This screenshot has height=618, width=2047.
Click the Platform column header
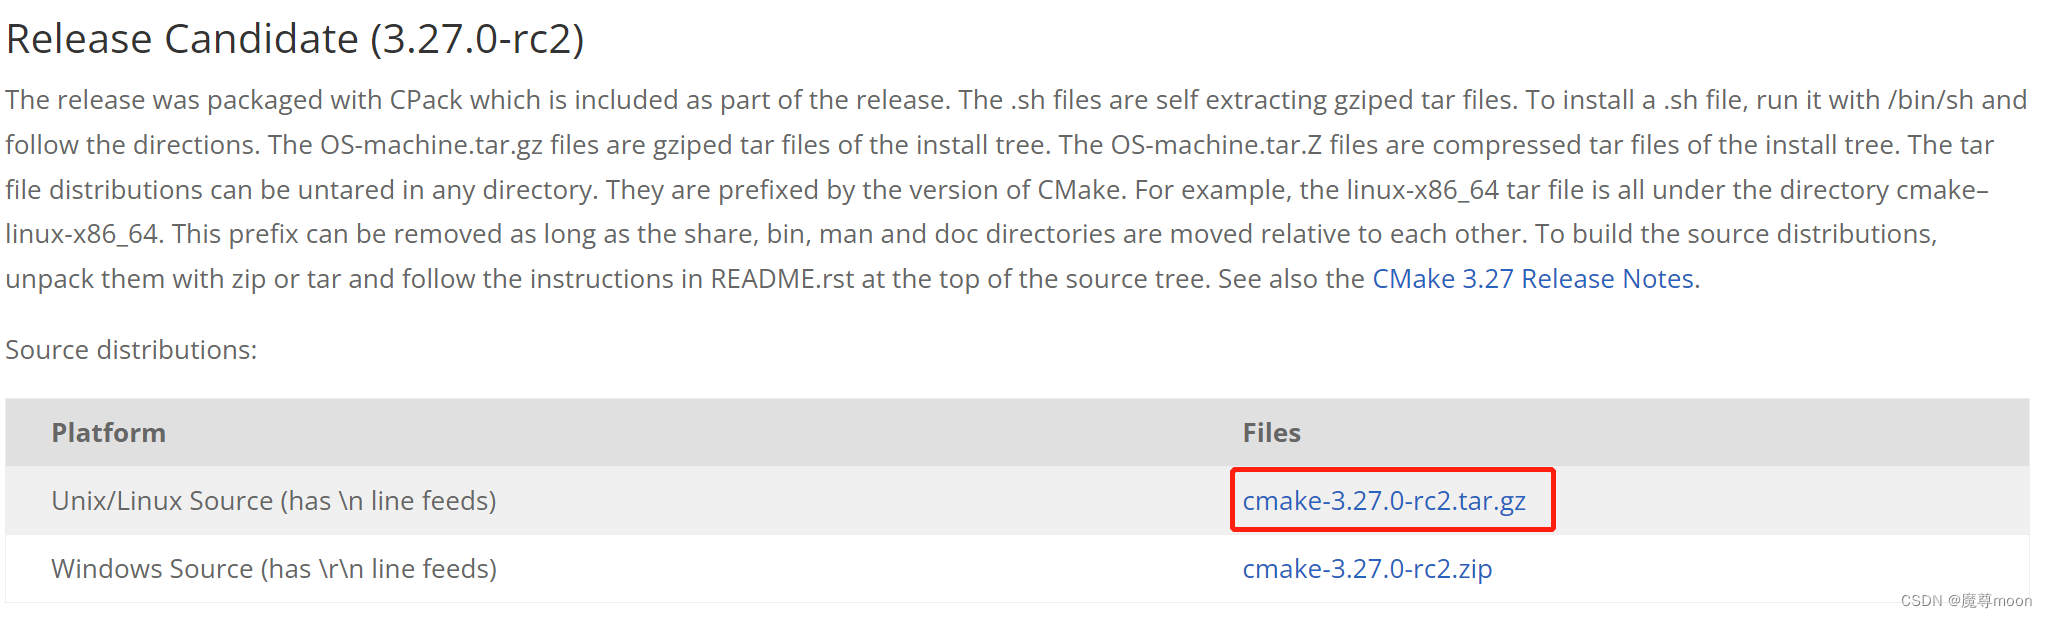(108, 432)
